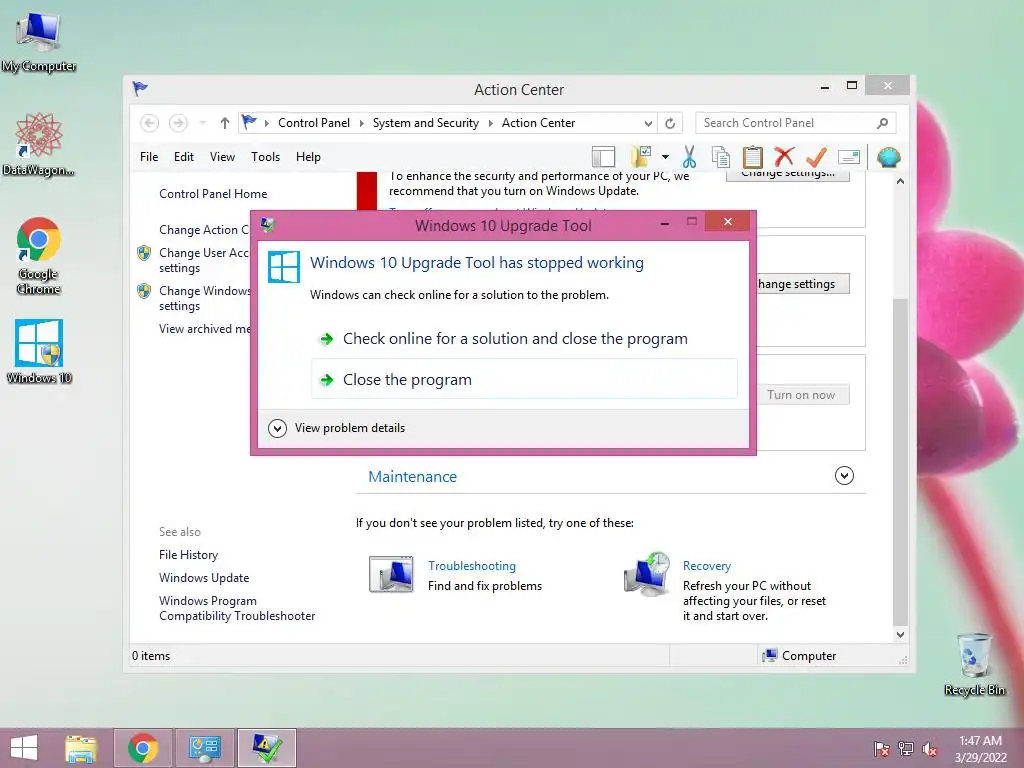The width and height of the screenshot is (1024, 768).
Task: Click System and Security breadcrumb
Action: click(426, 123)
